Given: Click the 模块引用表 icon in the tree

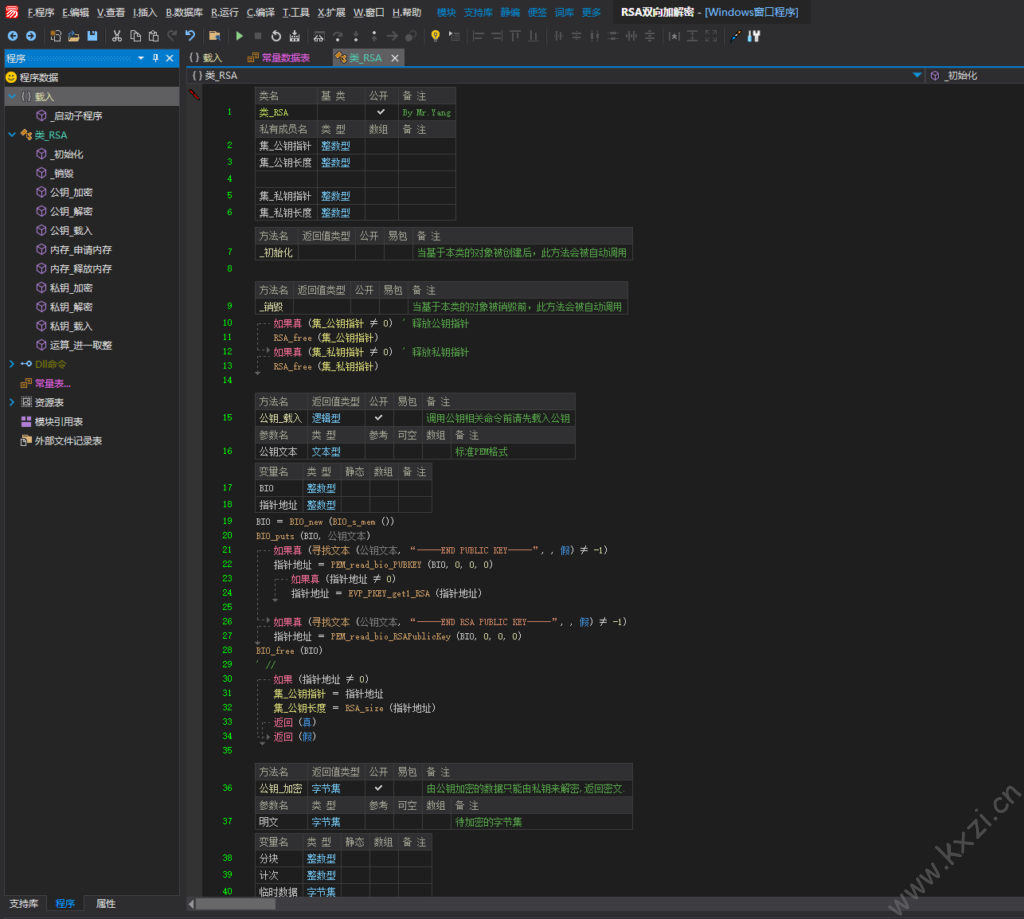Looking at the screenshot, I should (x=26, y=421).
